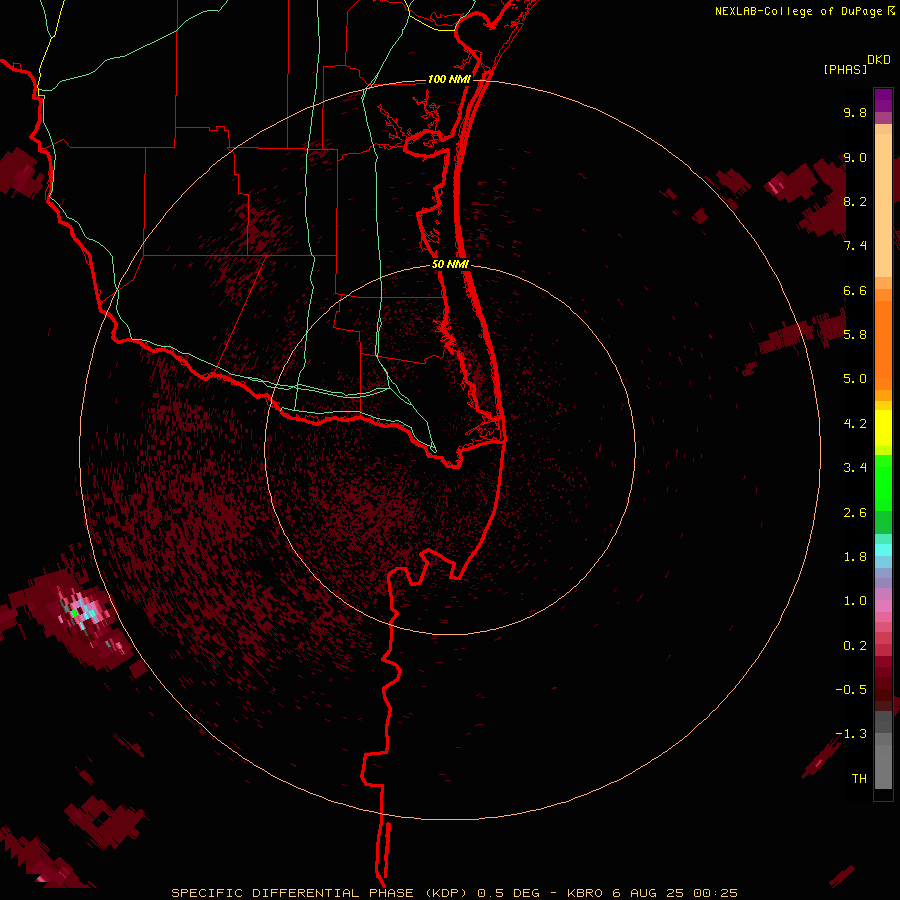
Task: Click the 2.6 scale value
Action: 855,513
